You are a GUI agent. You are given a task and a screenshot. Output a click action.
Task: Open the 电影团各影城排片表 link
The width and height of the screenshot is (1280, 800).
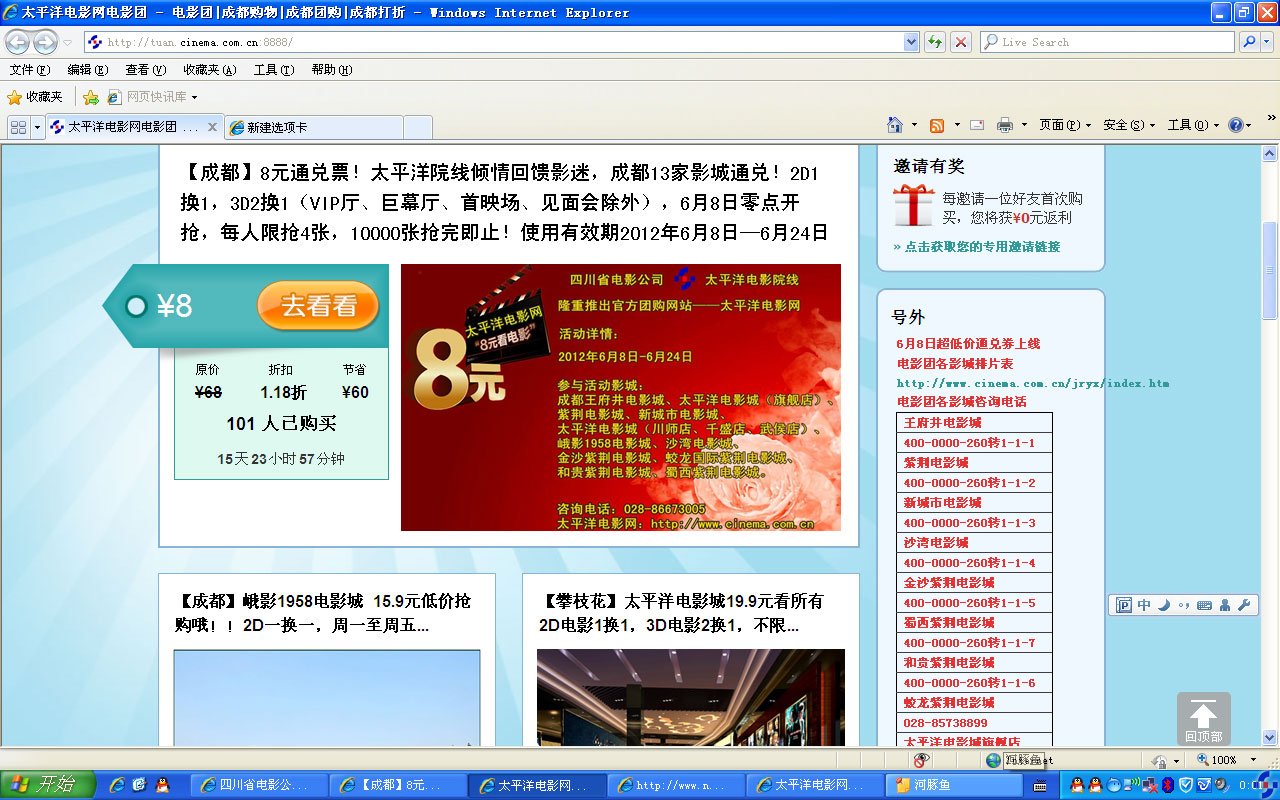pyautogui.click(x=955, y=363)
